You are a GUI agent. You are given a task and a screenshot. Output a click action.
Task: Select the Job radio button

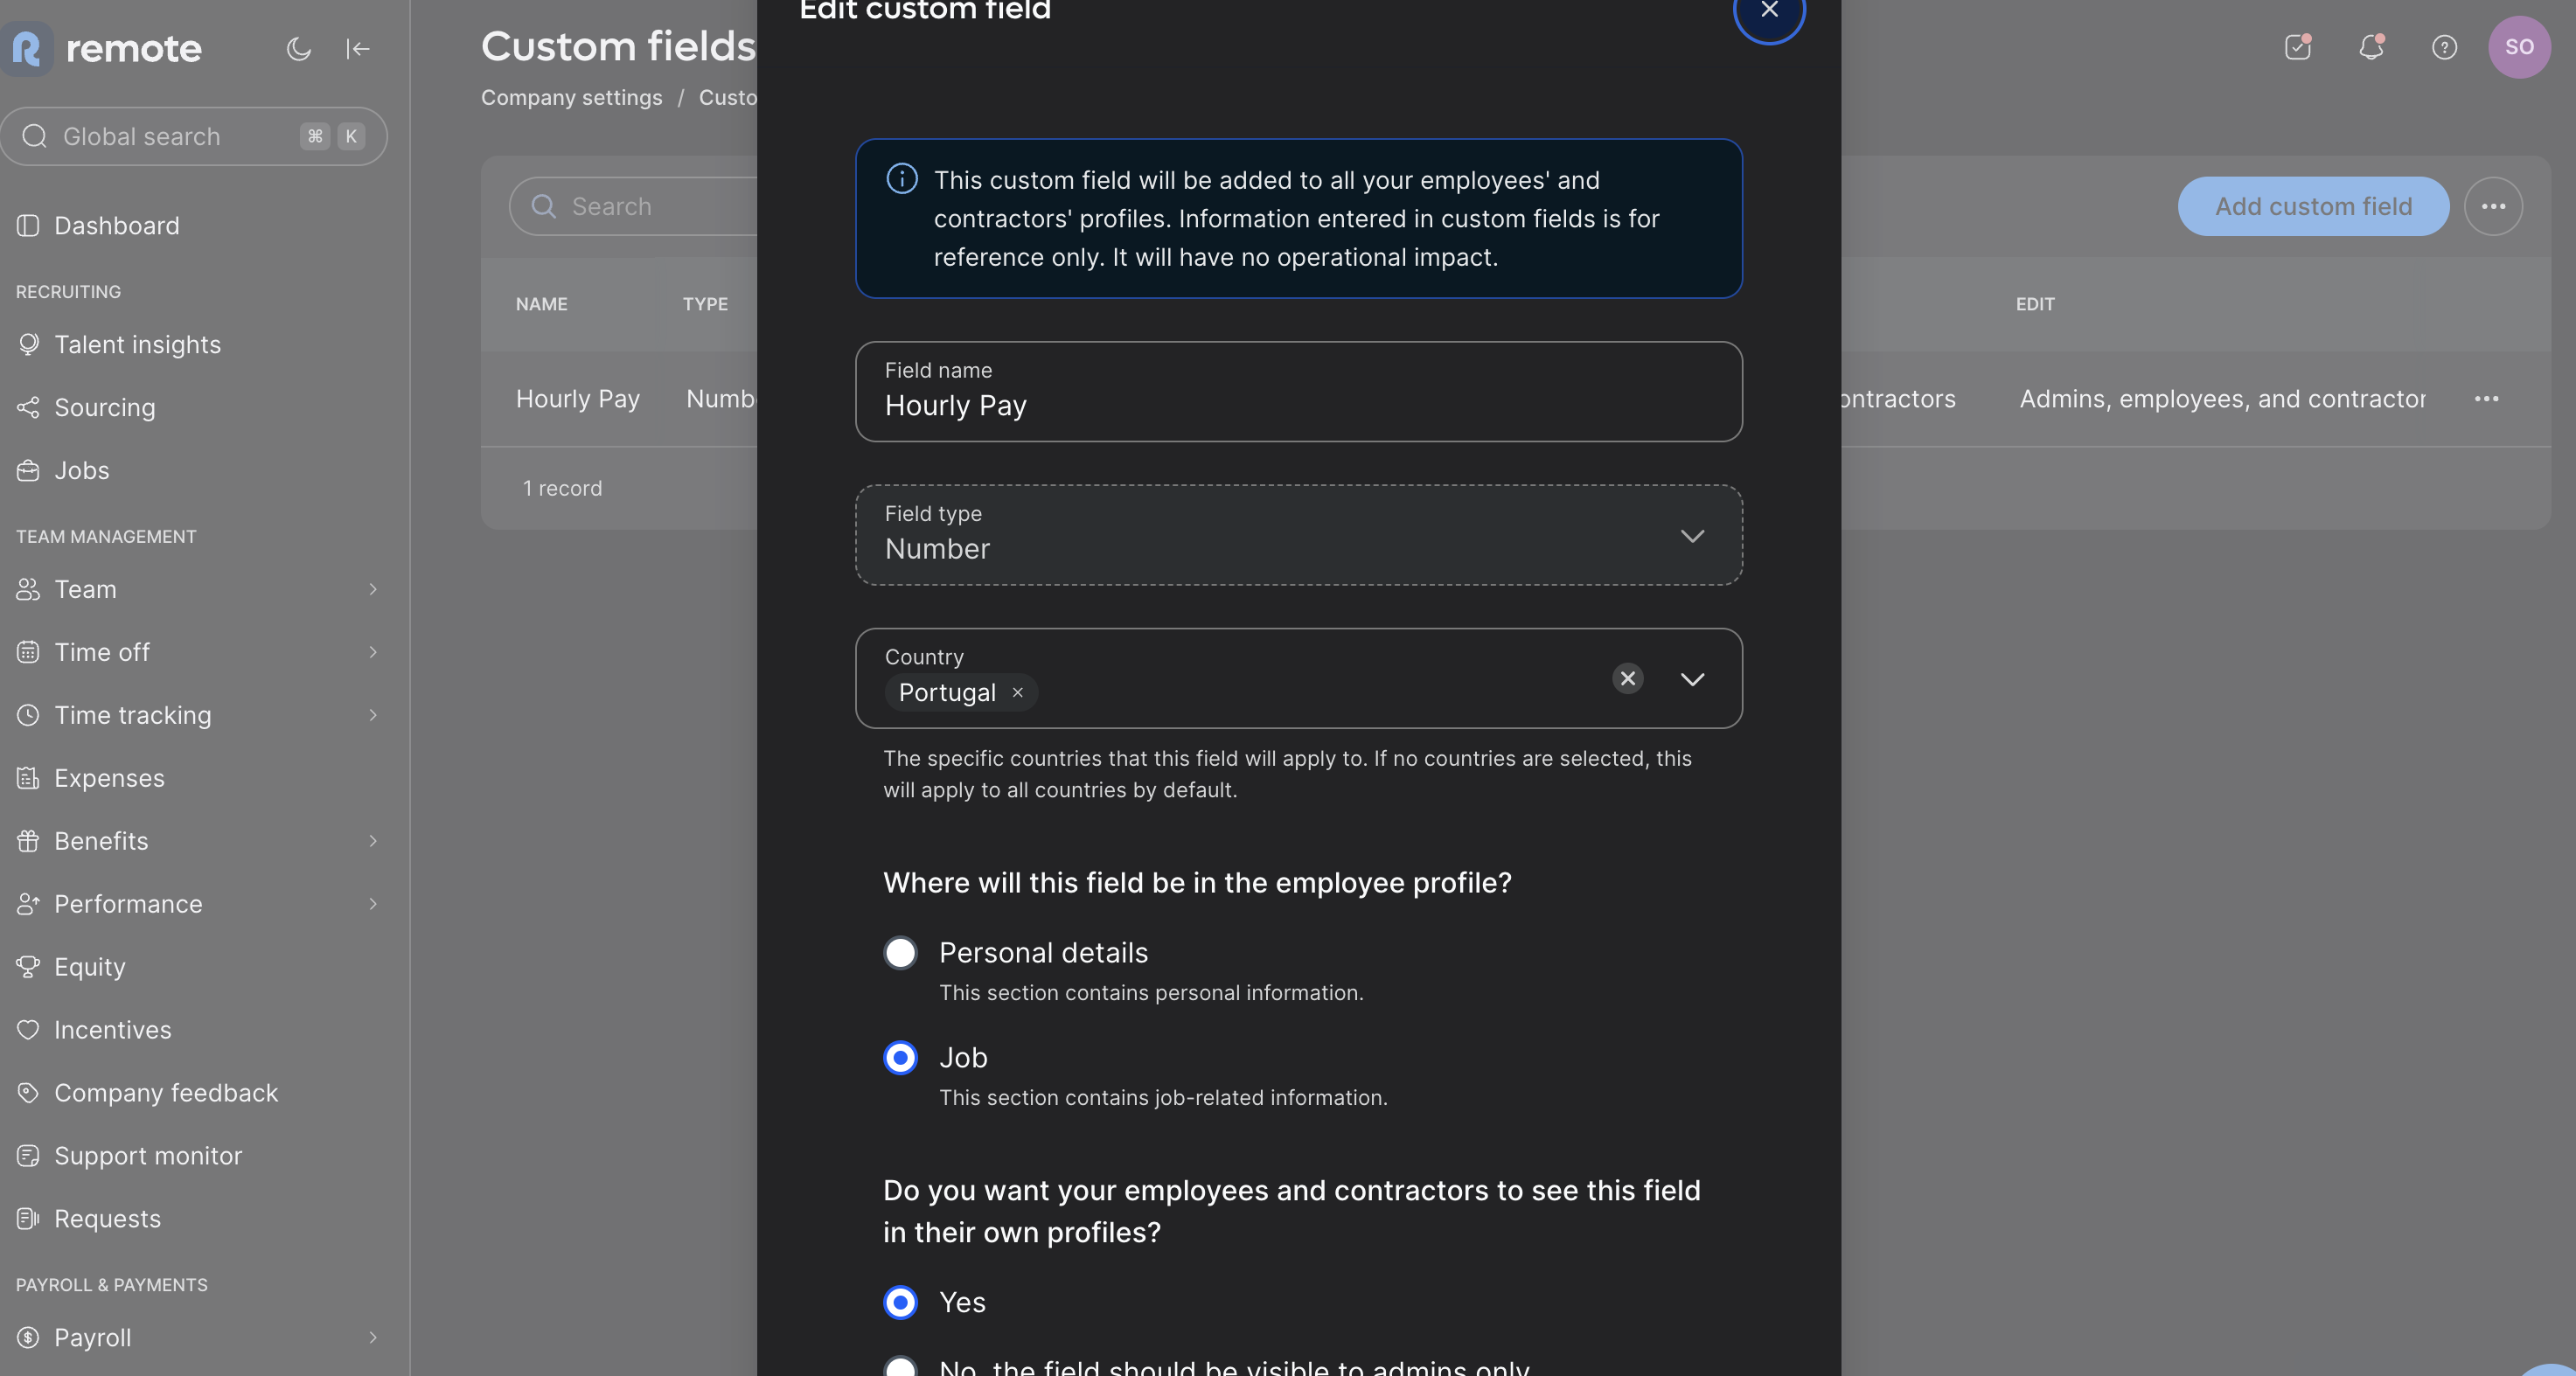pyautogui.click(x=900, y=1057)
